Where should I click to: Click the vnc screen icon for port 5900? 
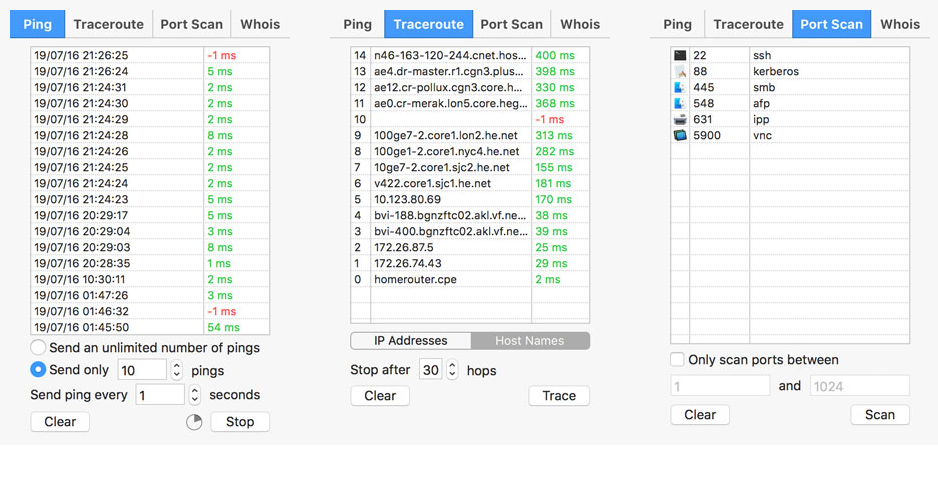pyautogui.click(x=680, y=135)
